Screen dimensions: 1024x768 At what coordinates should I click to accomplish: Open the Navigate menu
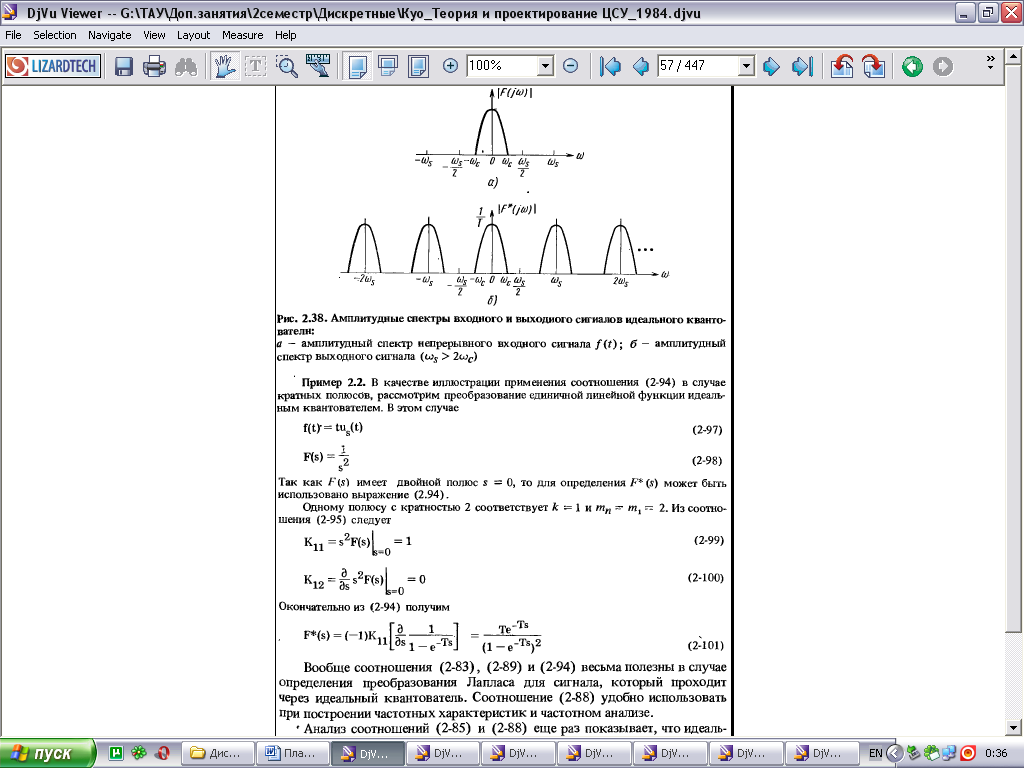(x=110, y=35)
